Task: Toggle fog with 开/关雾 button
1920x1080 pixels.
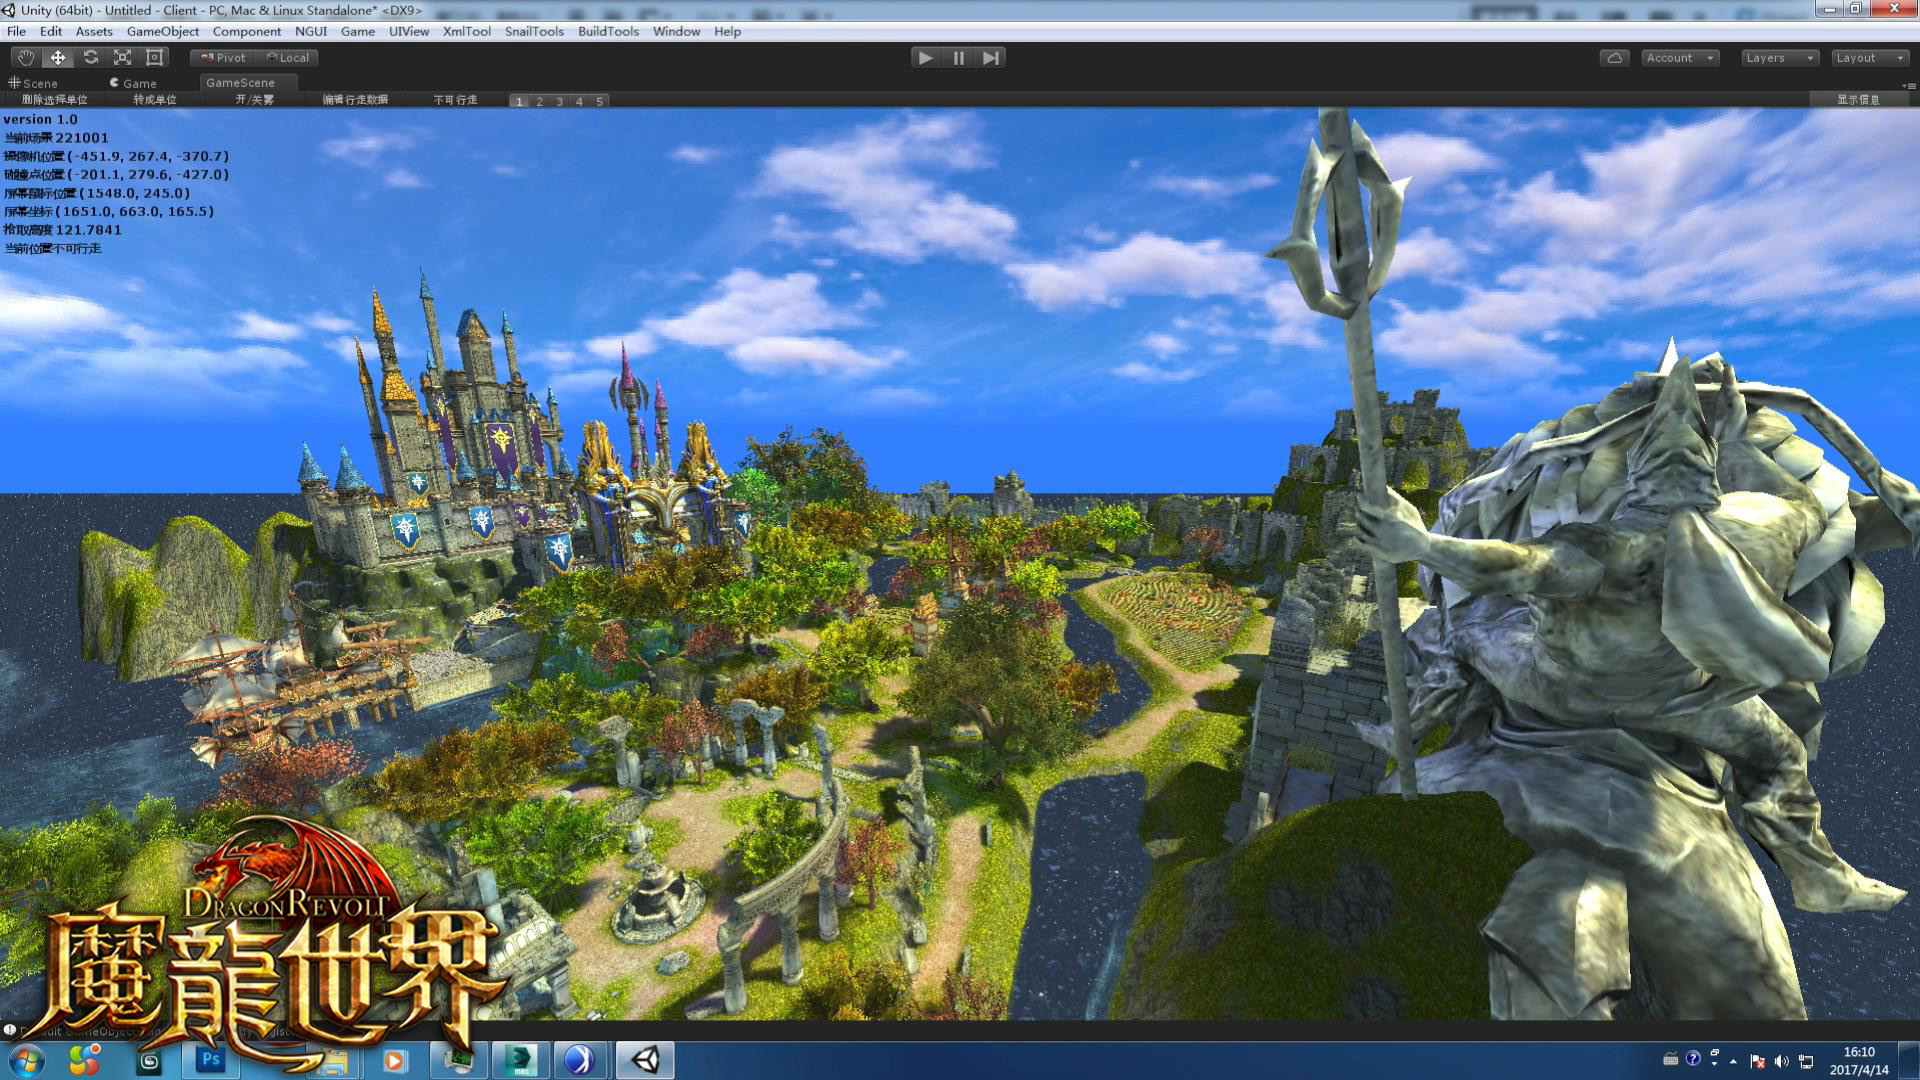Action: (x=254, y=100)
